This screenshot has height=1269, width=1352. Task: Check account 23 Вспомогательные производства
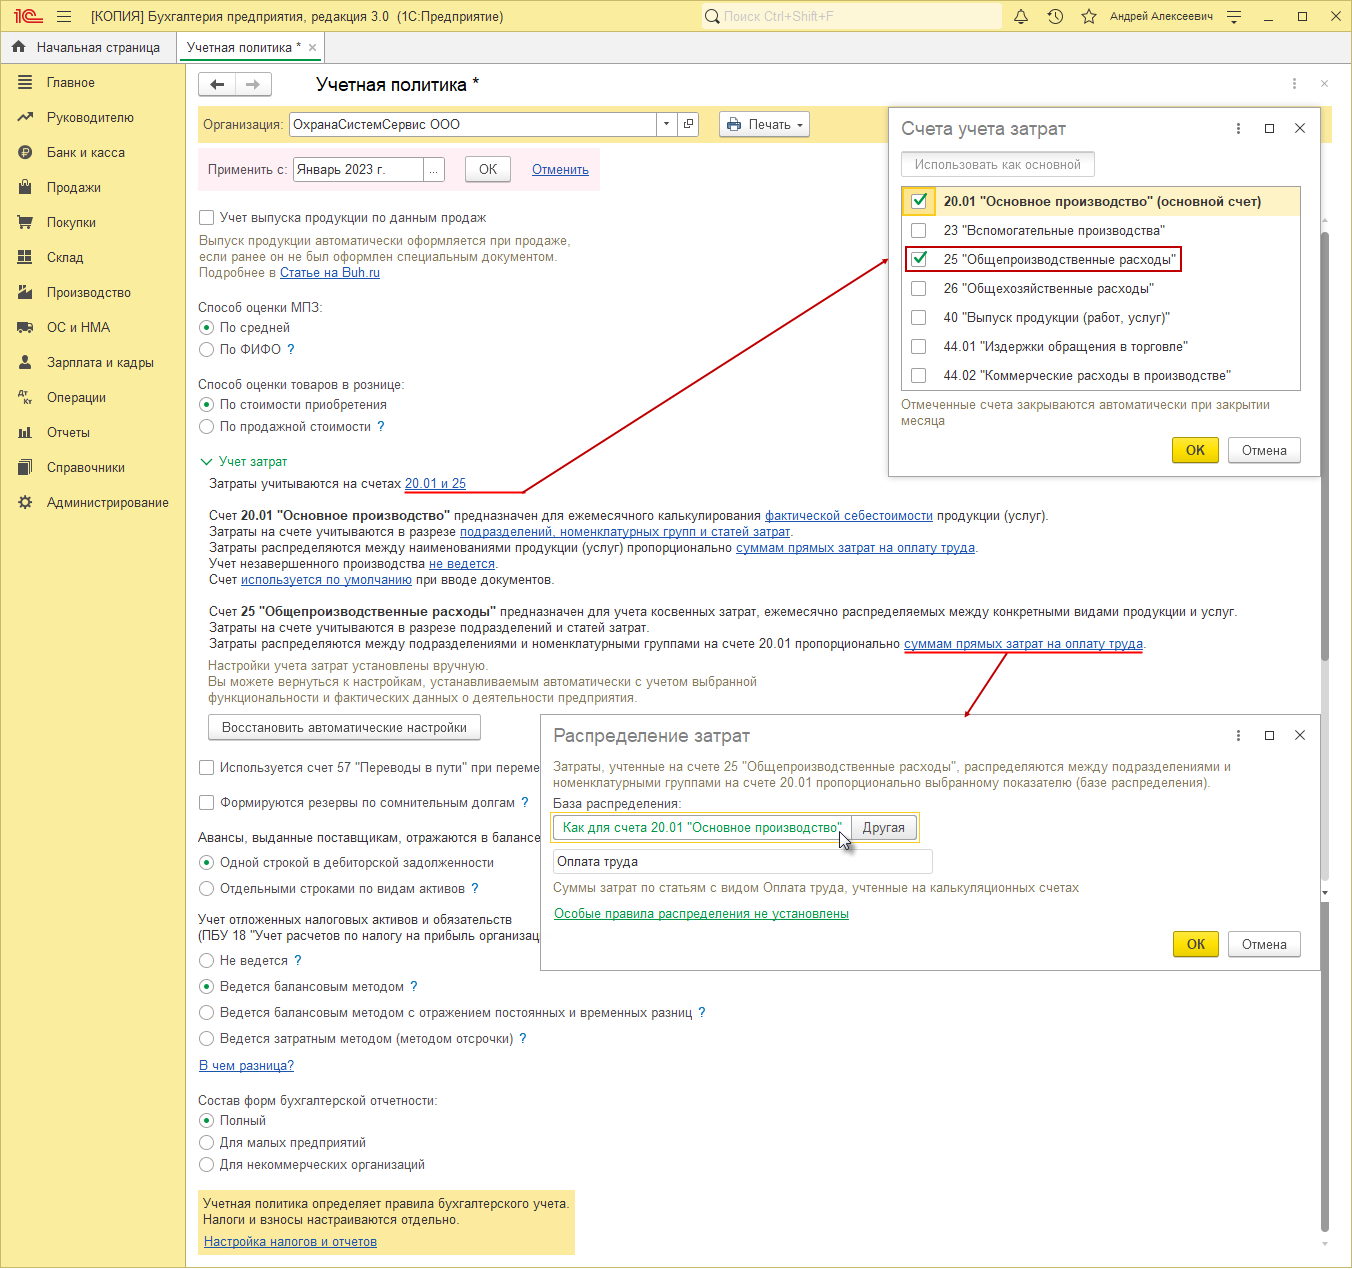(x=919, y=231)
